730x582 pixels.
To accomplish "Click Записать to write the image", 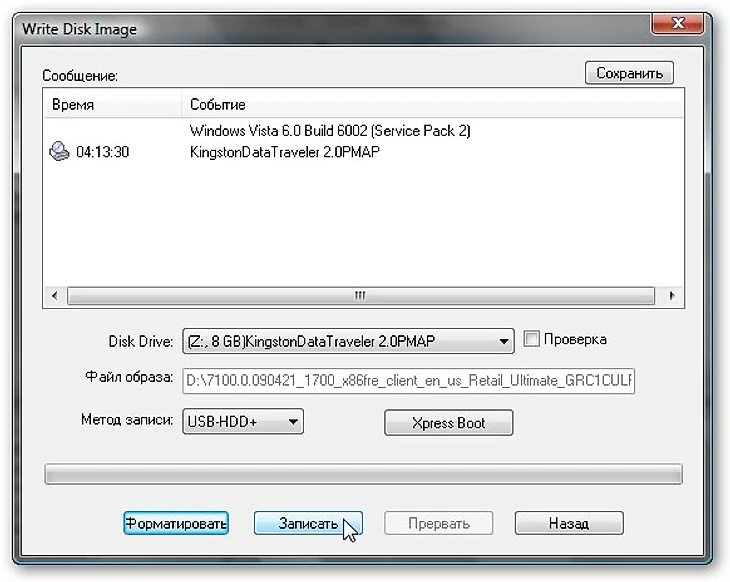I will pos(308,523).
